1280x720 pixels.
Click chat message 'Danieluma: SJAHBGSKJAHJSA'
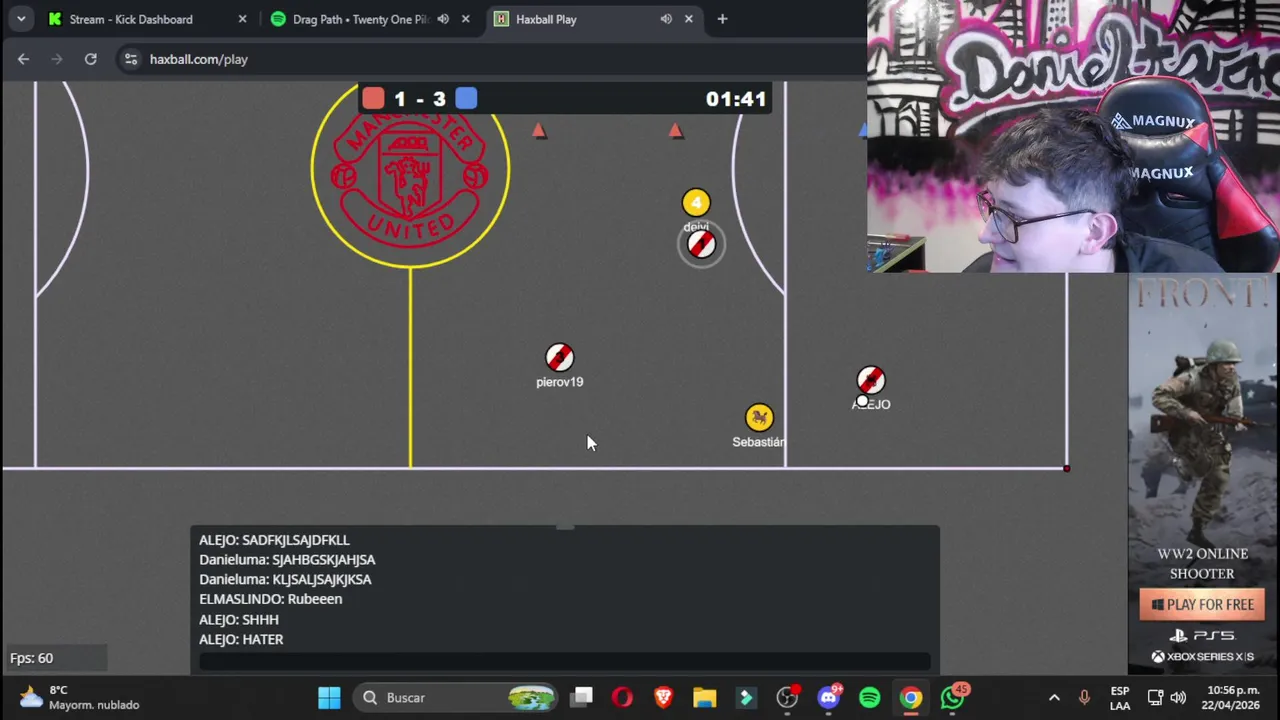287,560
